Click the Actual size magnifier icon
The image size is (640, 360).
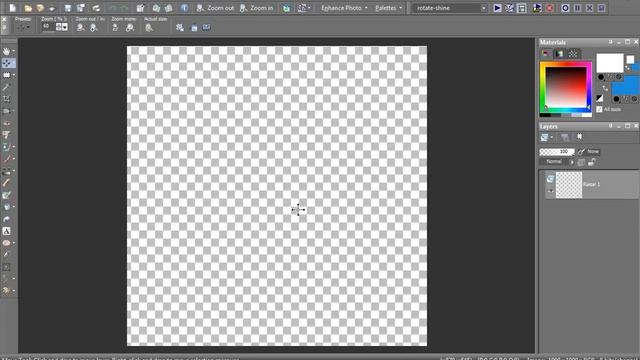(x=149, y=28)
